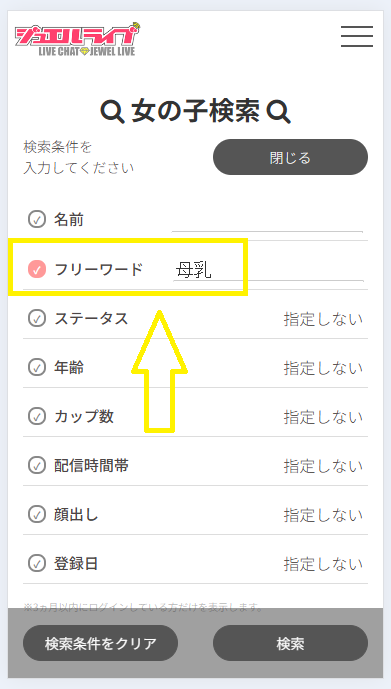Focus the フリーワード text field containing 母乳

pos(268,270)
